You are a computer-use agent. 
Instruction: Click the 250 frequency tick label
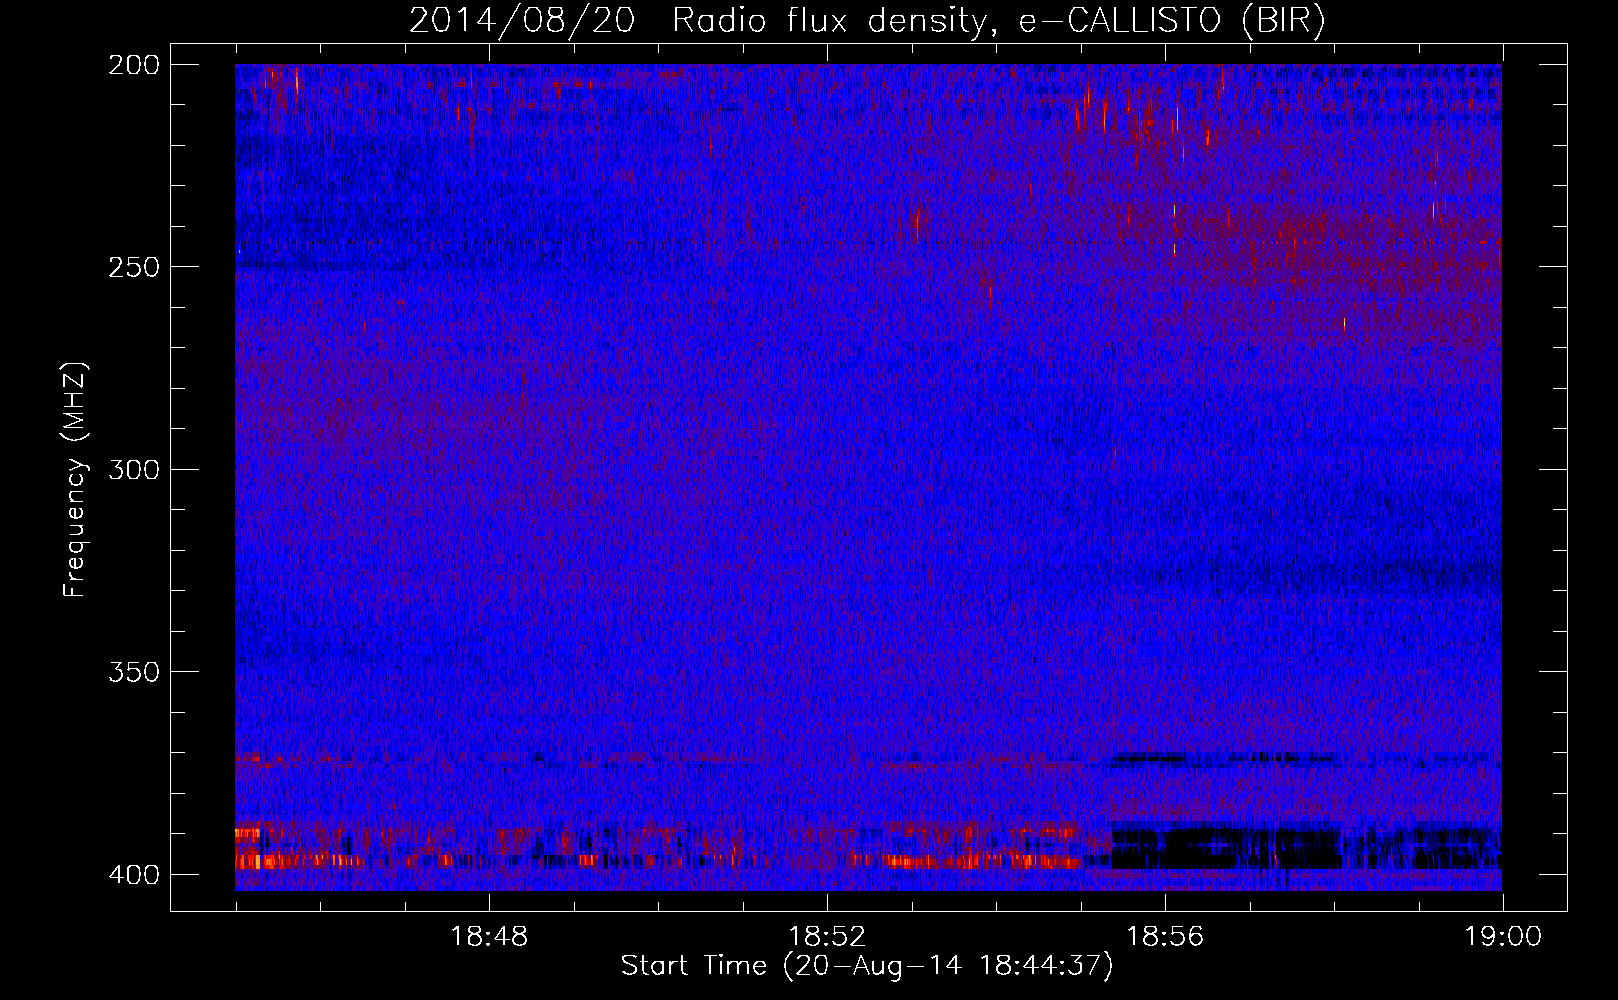pyautogui.click(x=134, y=267)
